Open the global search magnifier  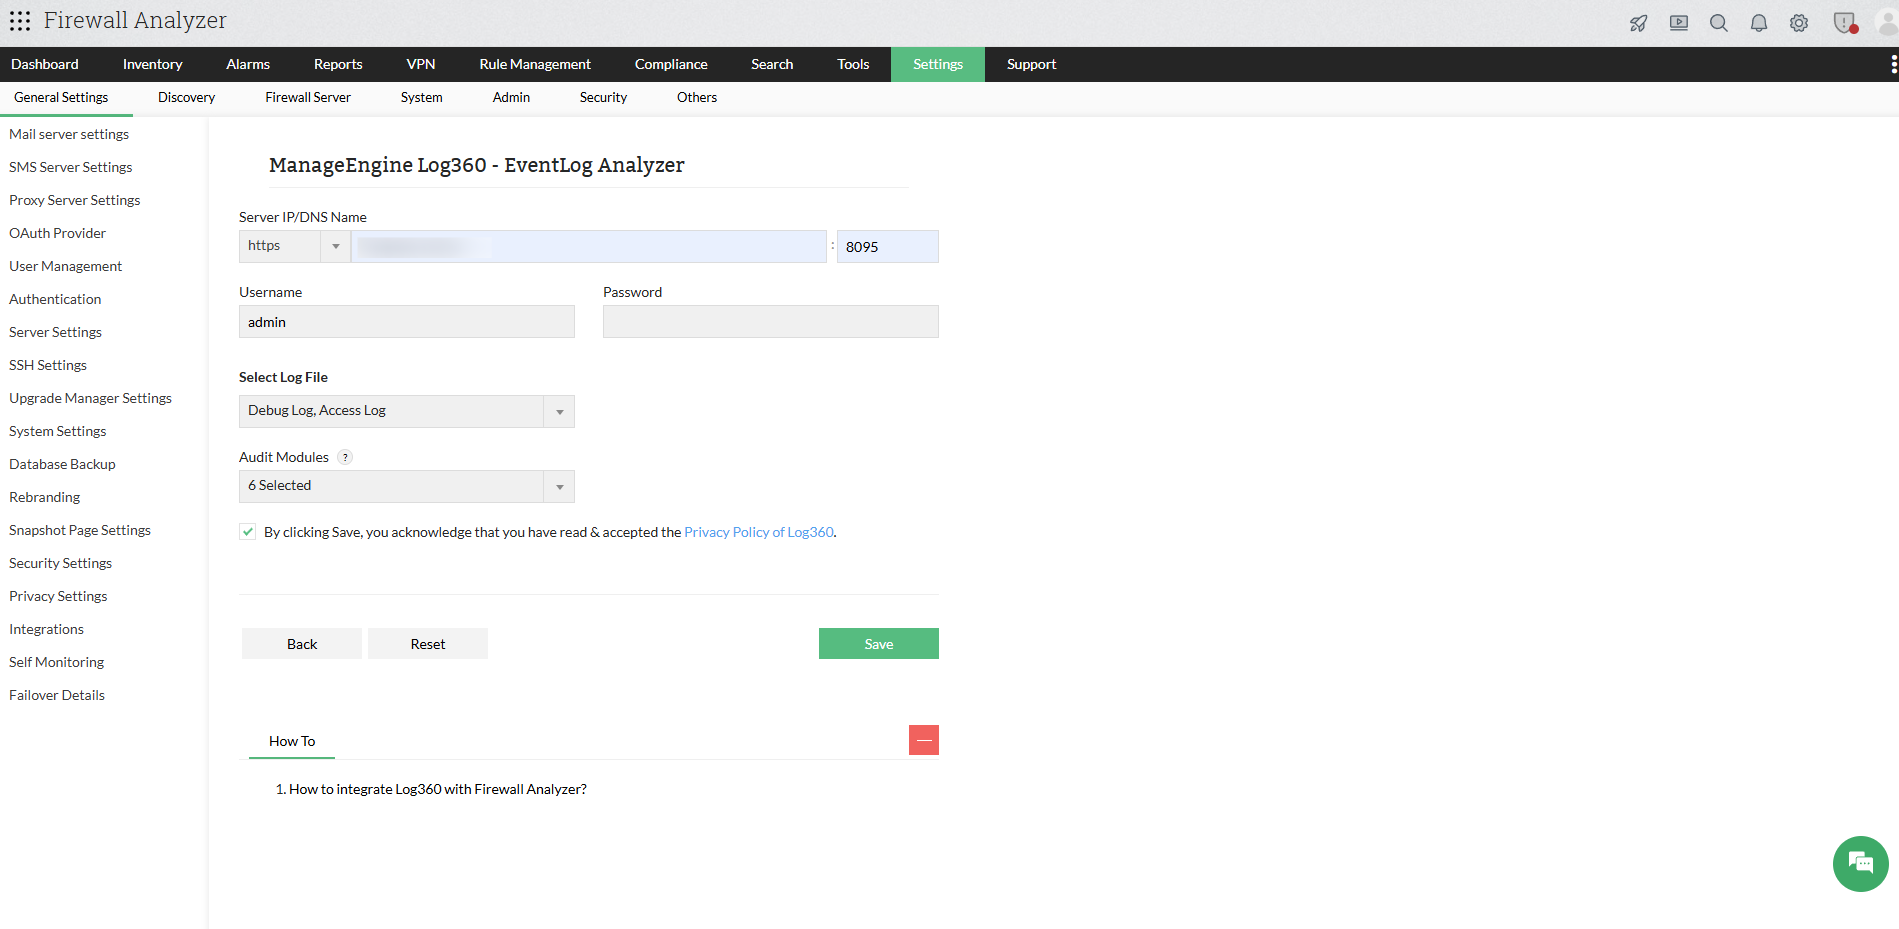click(x=1718, y=21)
